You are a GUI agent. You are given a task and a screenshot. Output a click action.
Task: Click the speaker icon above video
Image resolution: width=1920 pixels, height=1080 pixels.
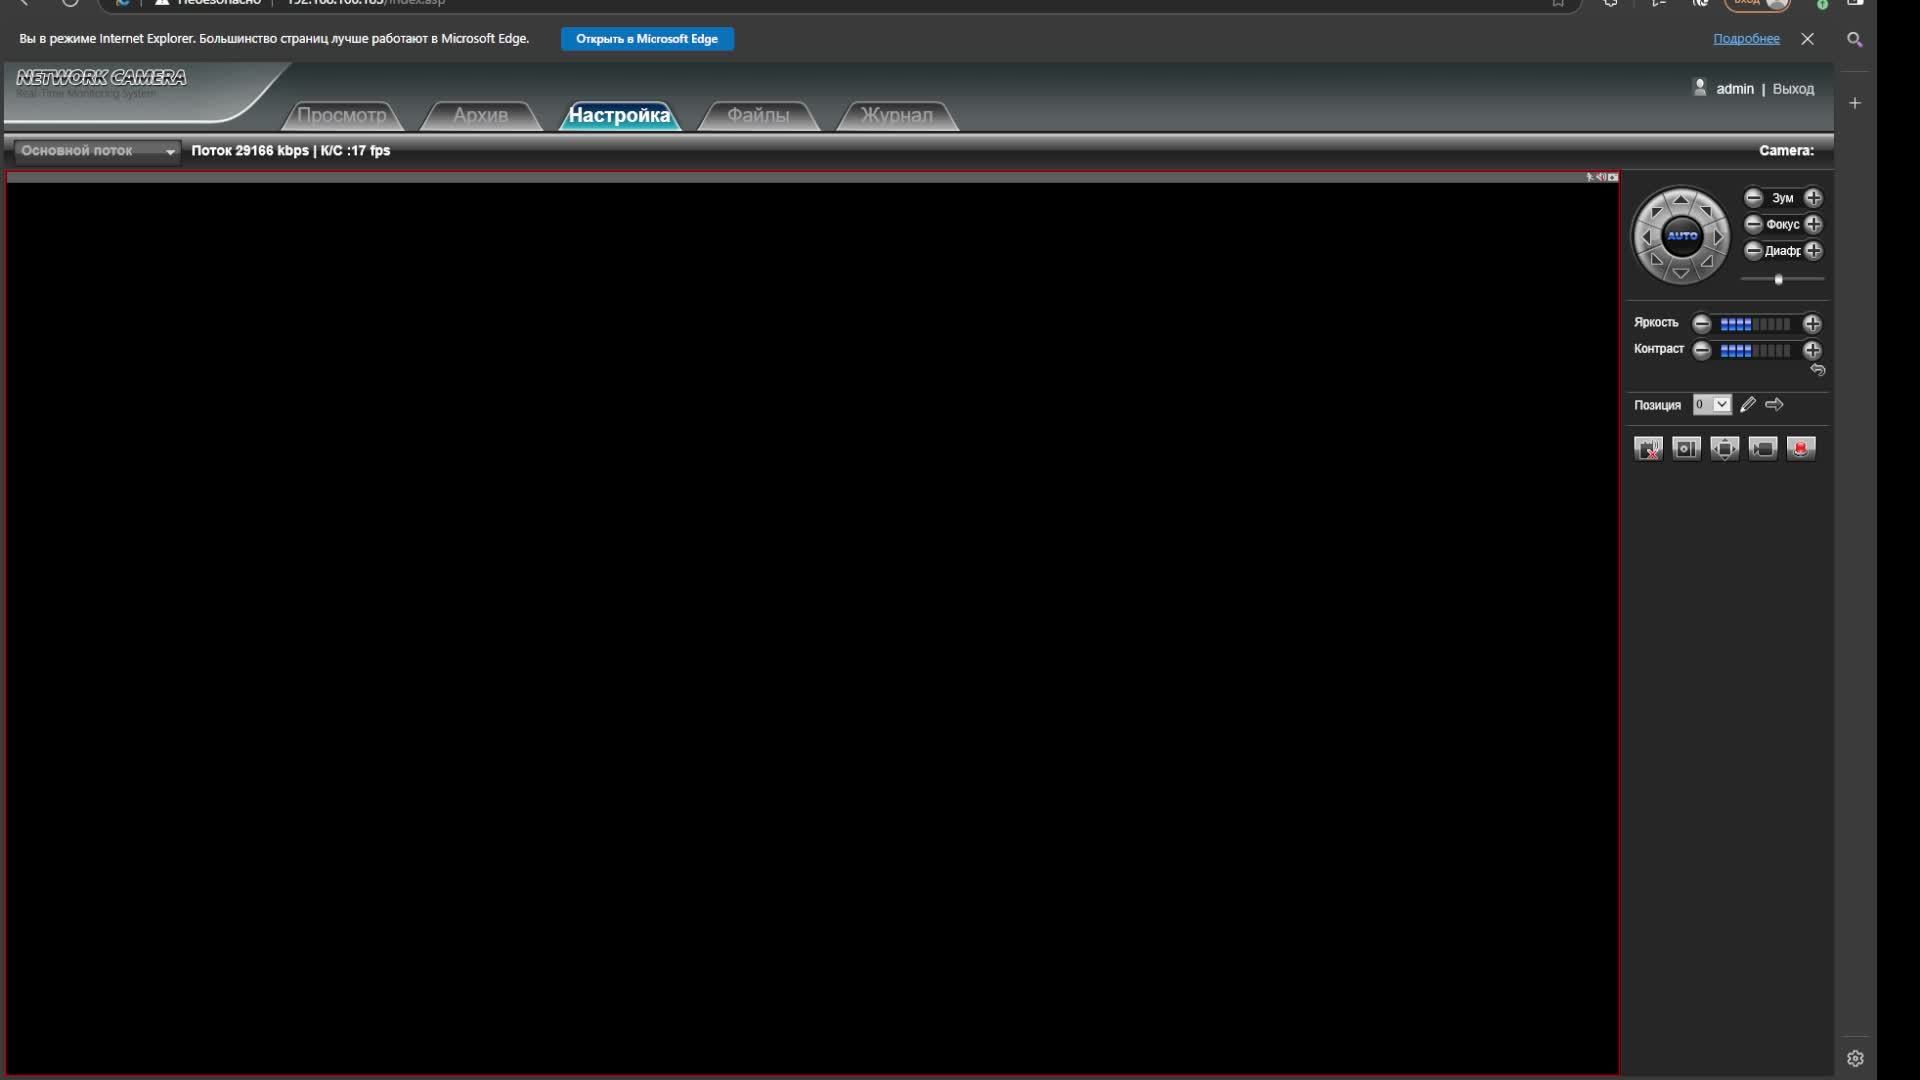click(1601, 177)
